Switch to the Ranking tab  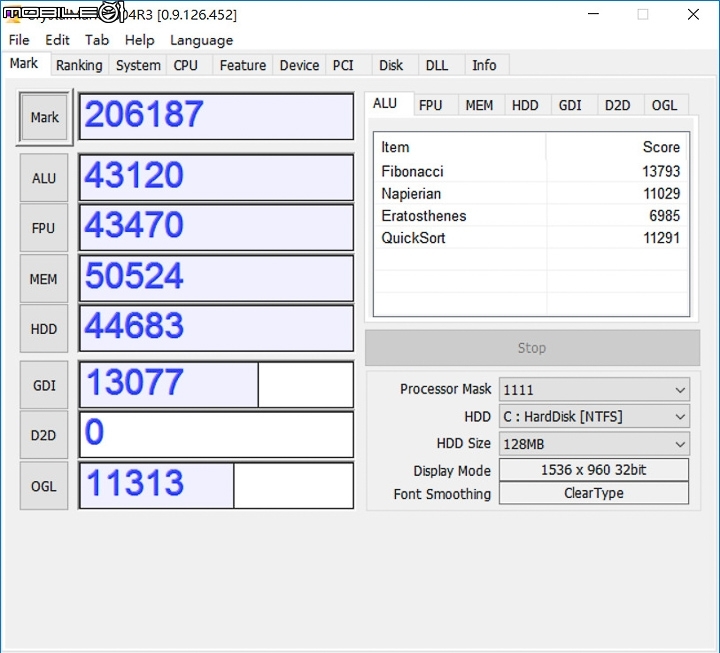click(79, 65)
